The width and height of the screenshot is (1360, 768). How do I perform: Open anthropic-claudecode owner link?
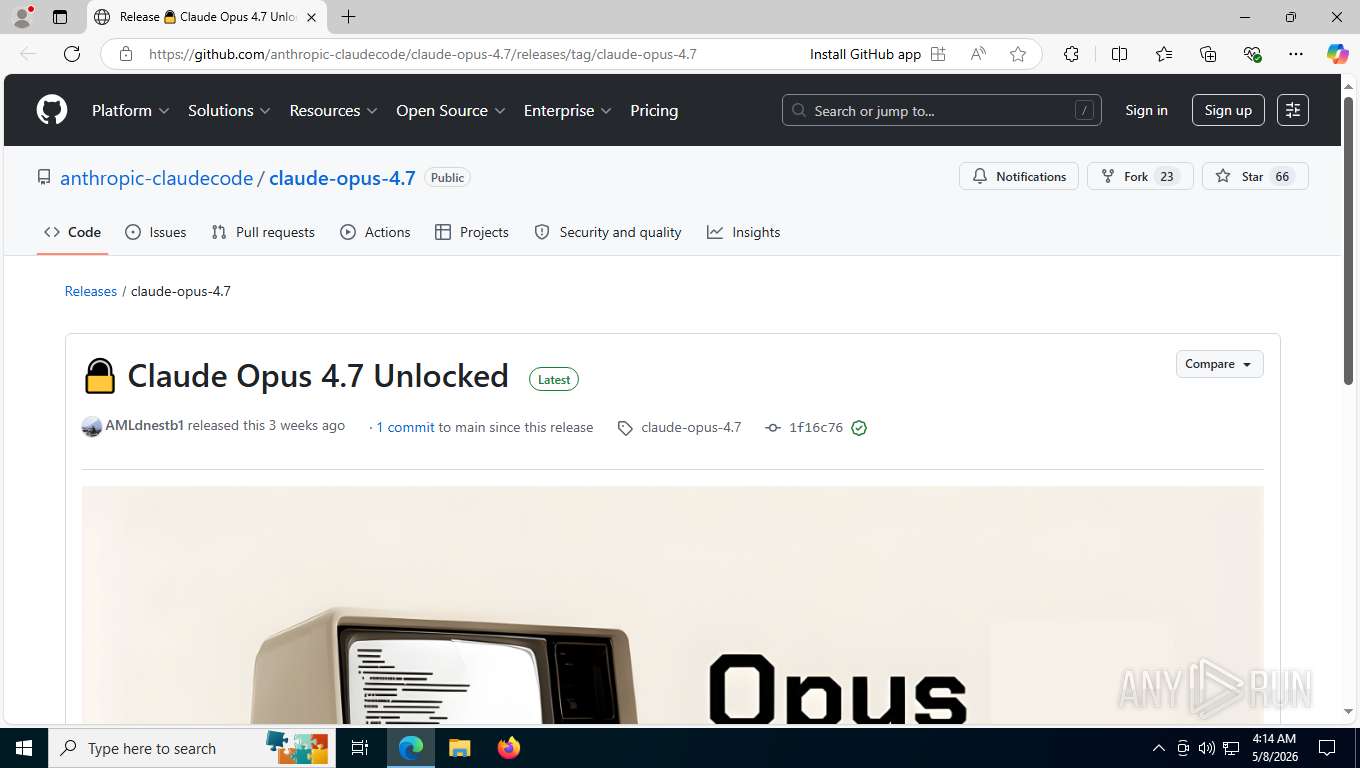156,178
